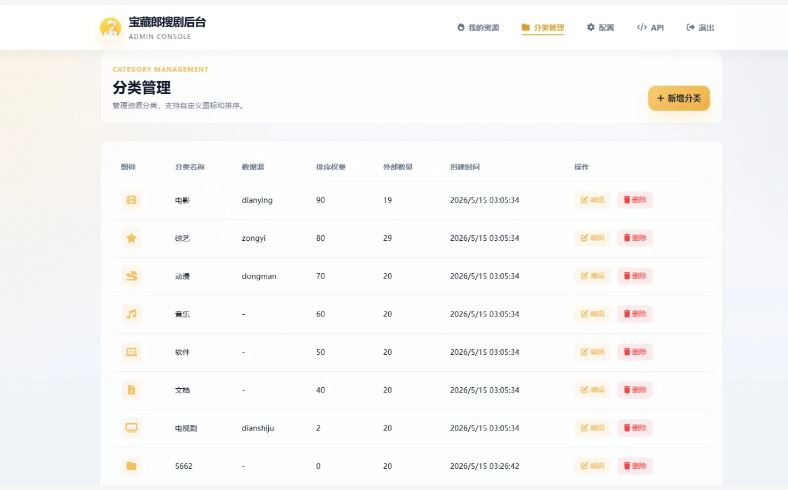This screenshot has width=788, height=490.
Task: Click the 分类管理 page heading
Action: [142, 87]
